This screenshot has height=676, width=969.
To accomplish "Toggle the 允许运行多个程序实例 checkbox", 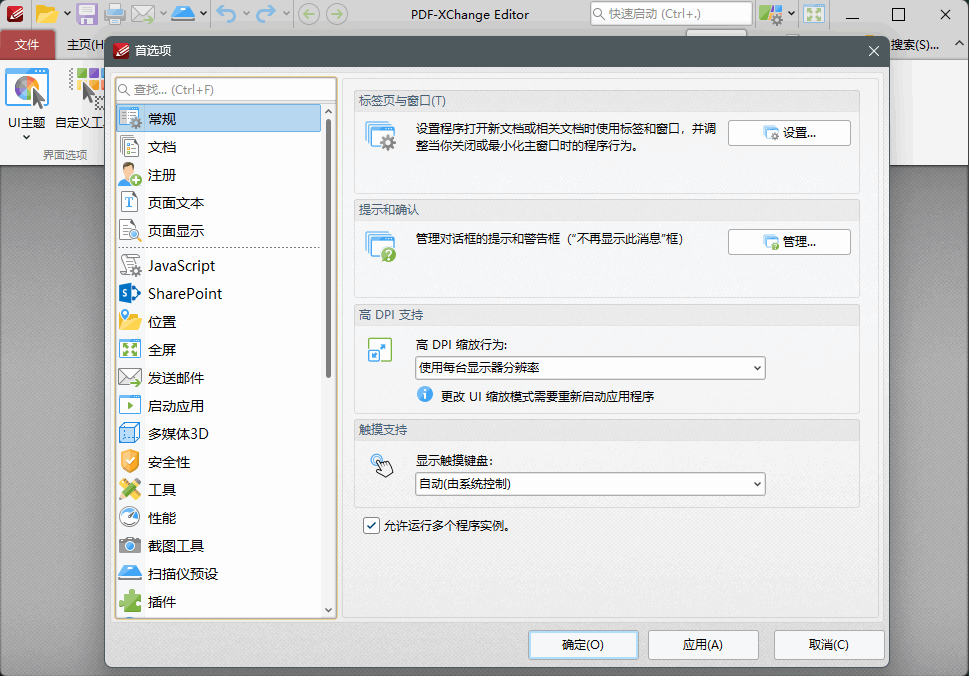I will click(371, 526).
